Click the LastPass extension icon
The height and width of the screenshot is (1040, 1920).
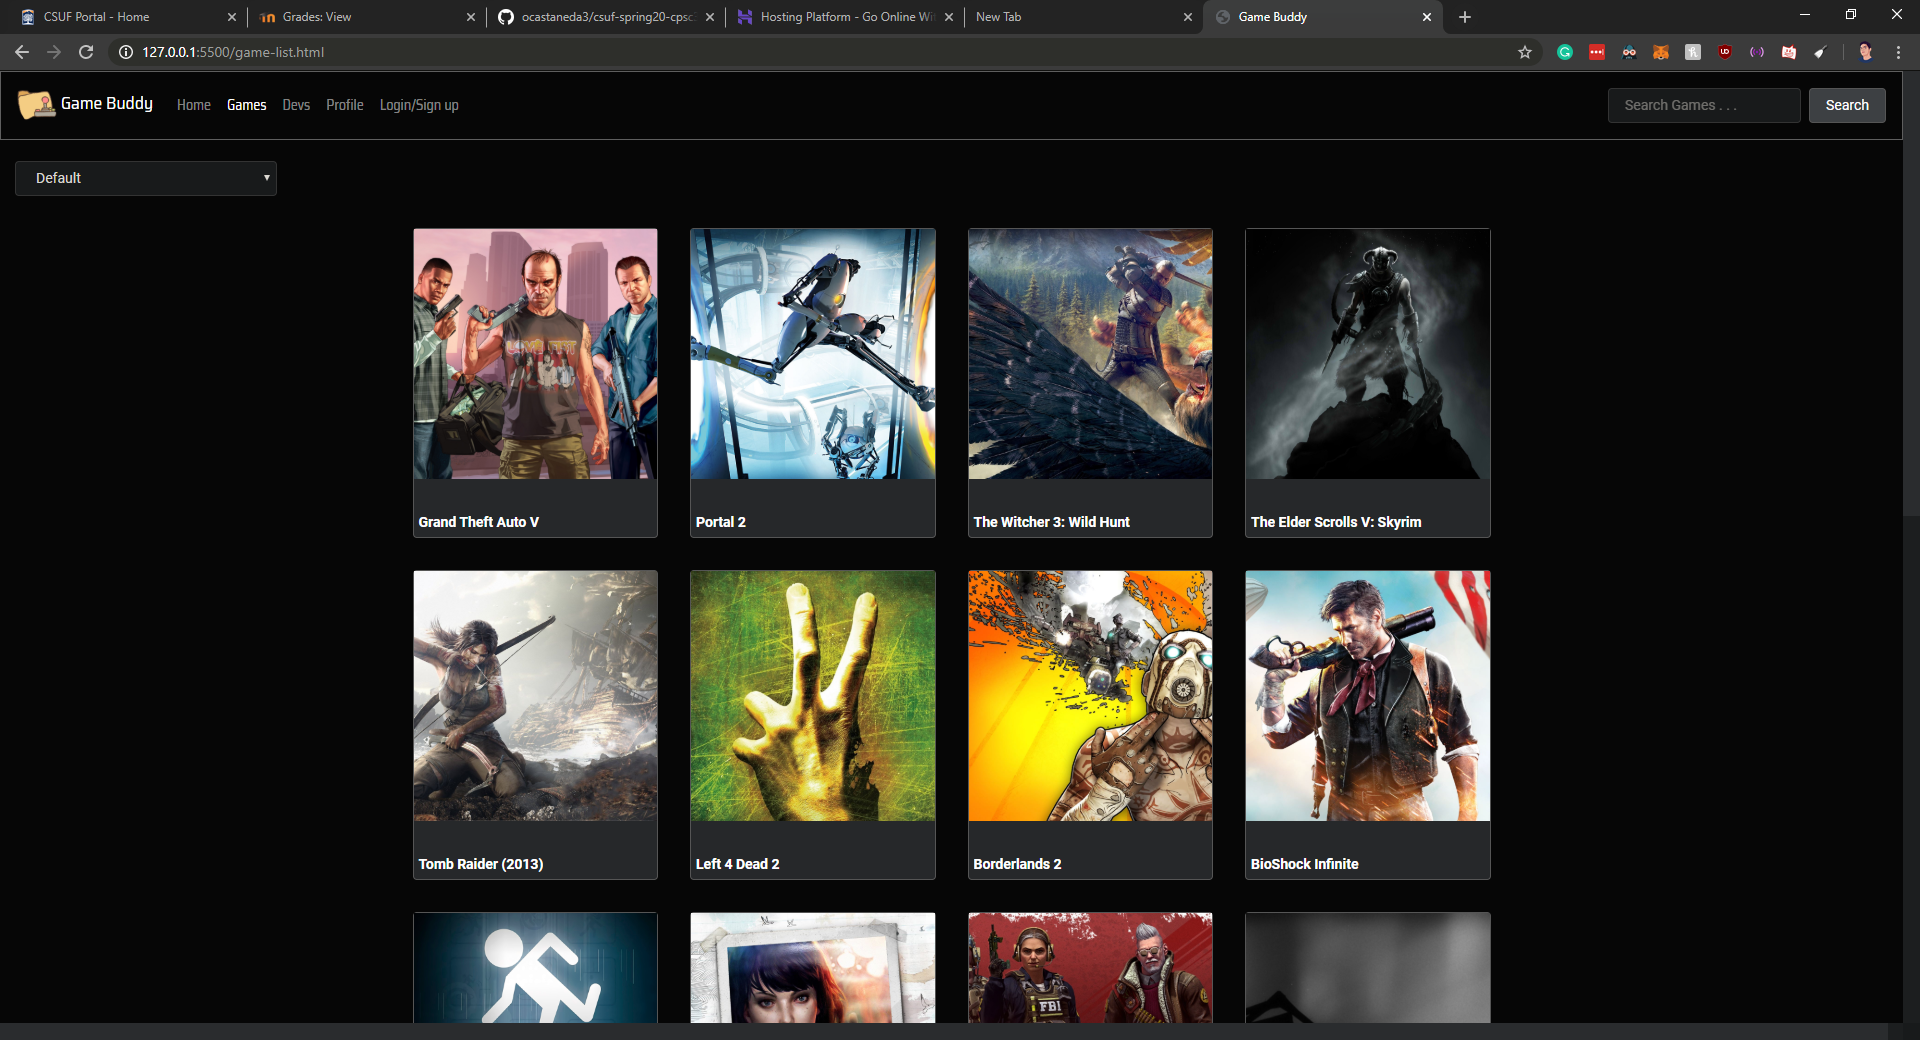(1597, 52)
